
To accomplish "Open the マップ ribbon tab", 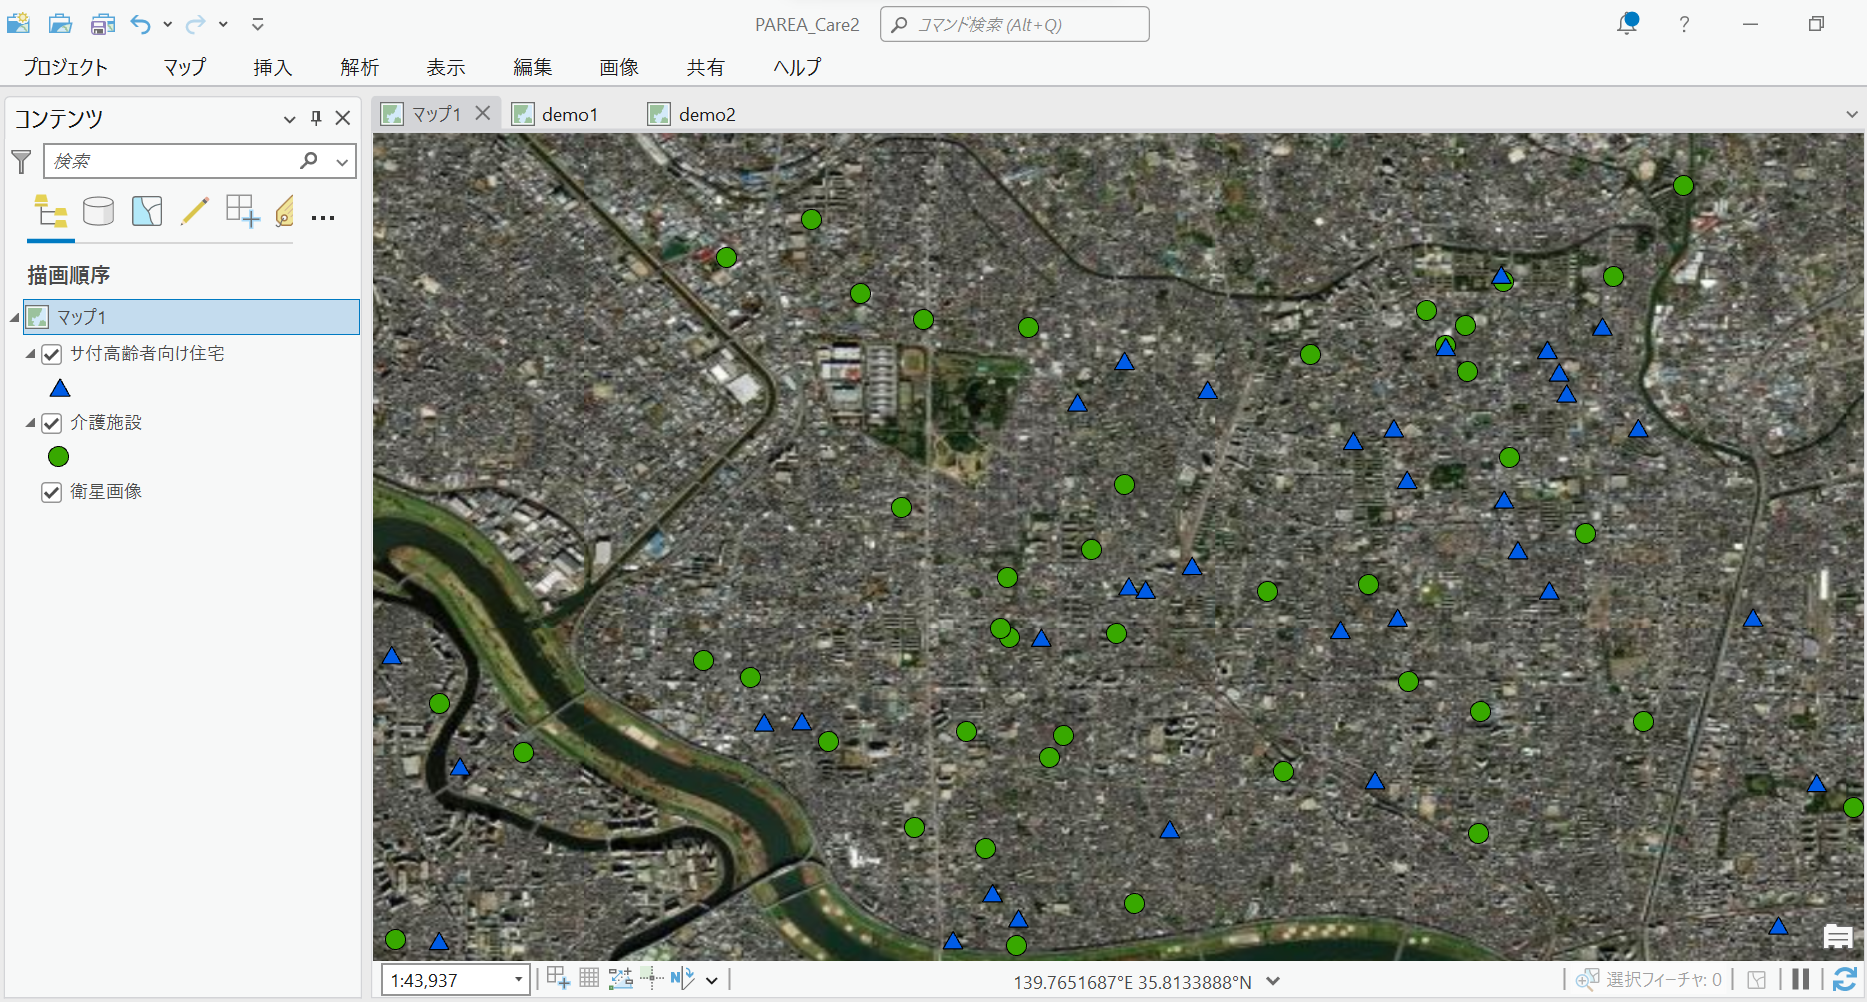I will (x=185, y=67).
